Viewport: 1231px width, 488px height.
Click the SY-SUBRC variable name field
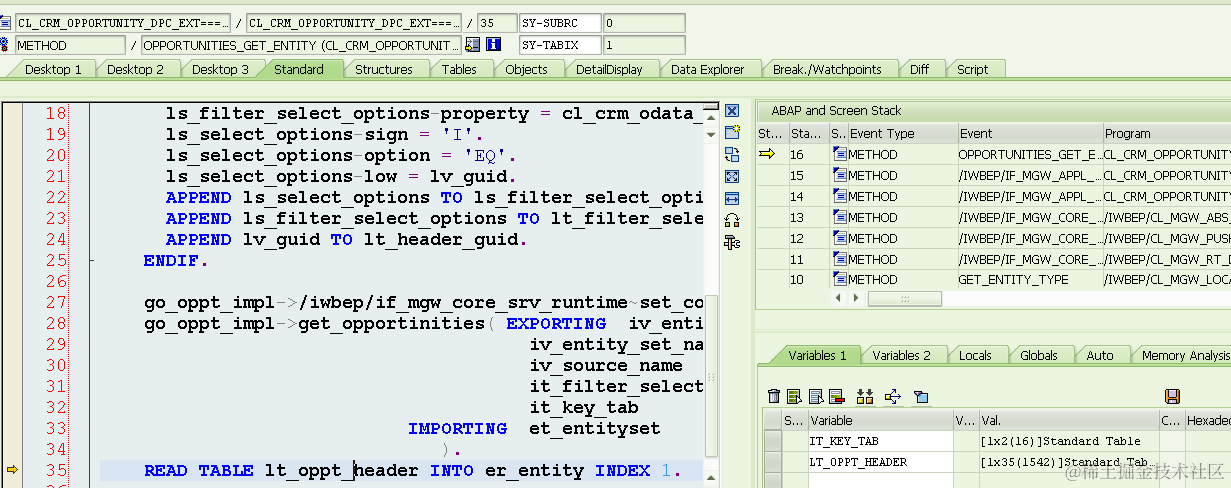point(560,23)
